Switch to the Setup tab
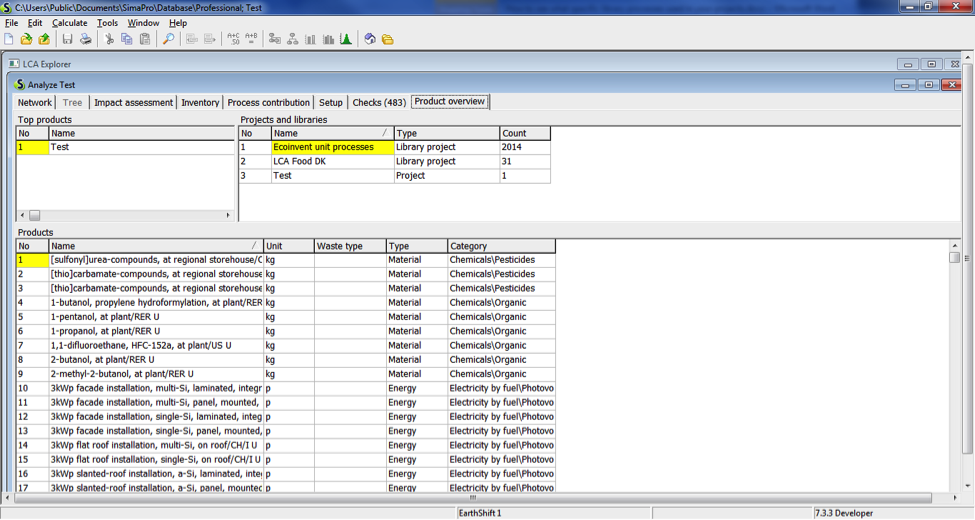975x520 pixels. point(331,103)
